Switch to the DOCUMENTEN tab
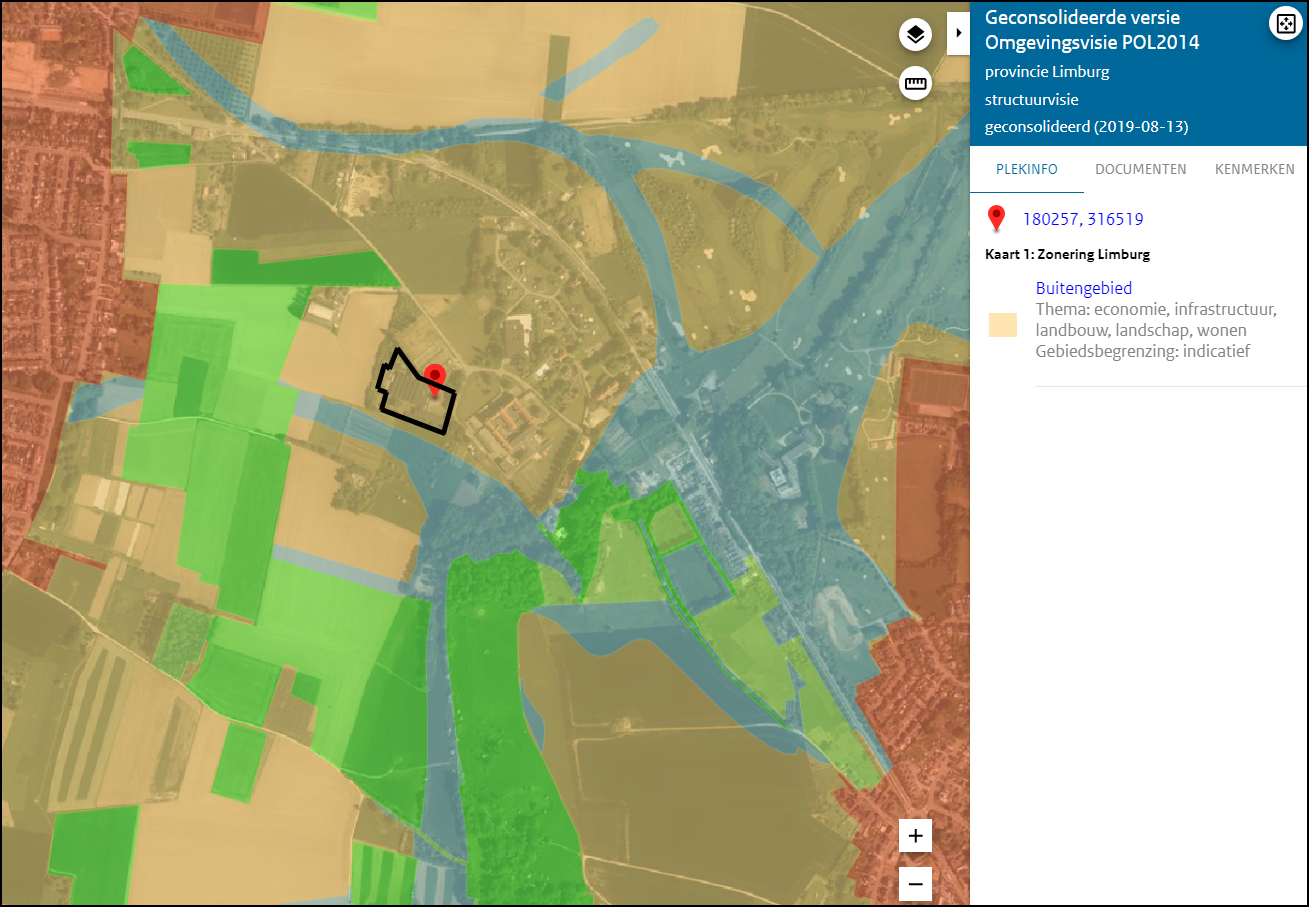Screen dimensions: 1309x907 click(1141, 169)
